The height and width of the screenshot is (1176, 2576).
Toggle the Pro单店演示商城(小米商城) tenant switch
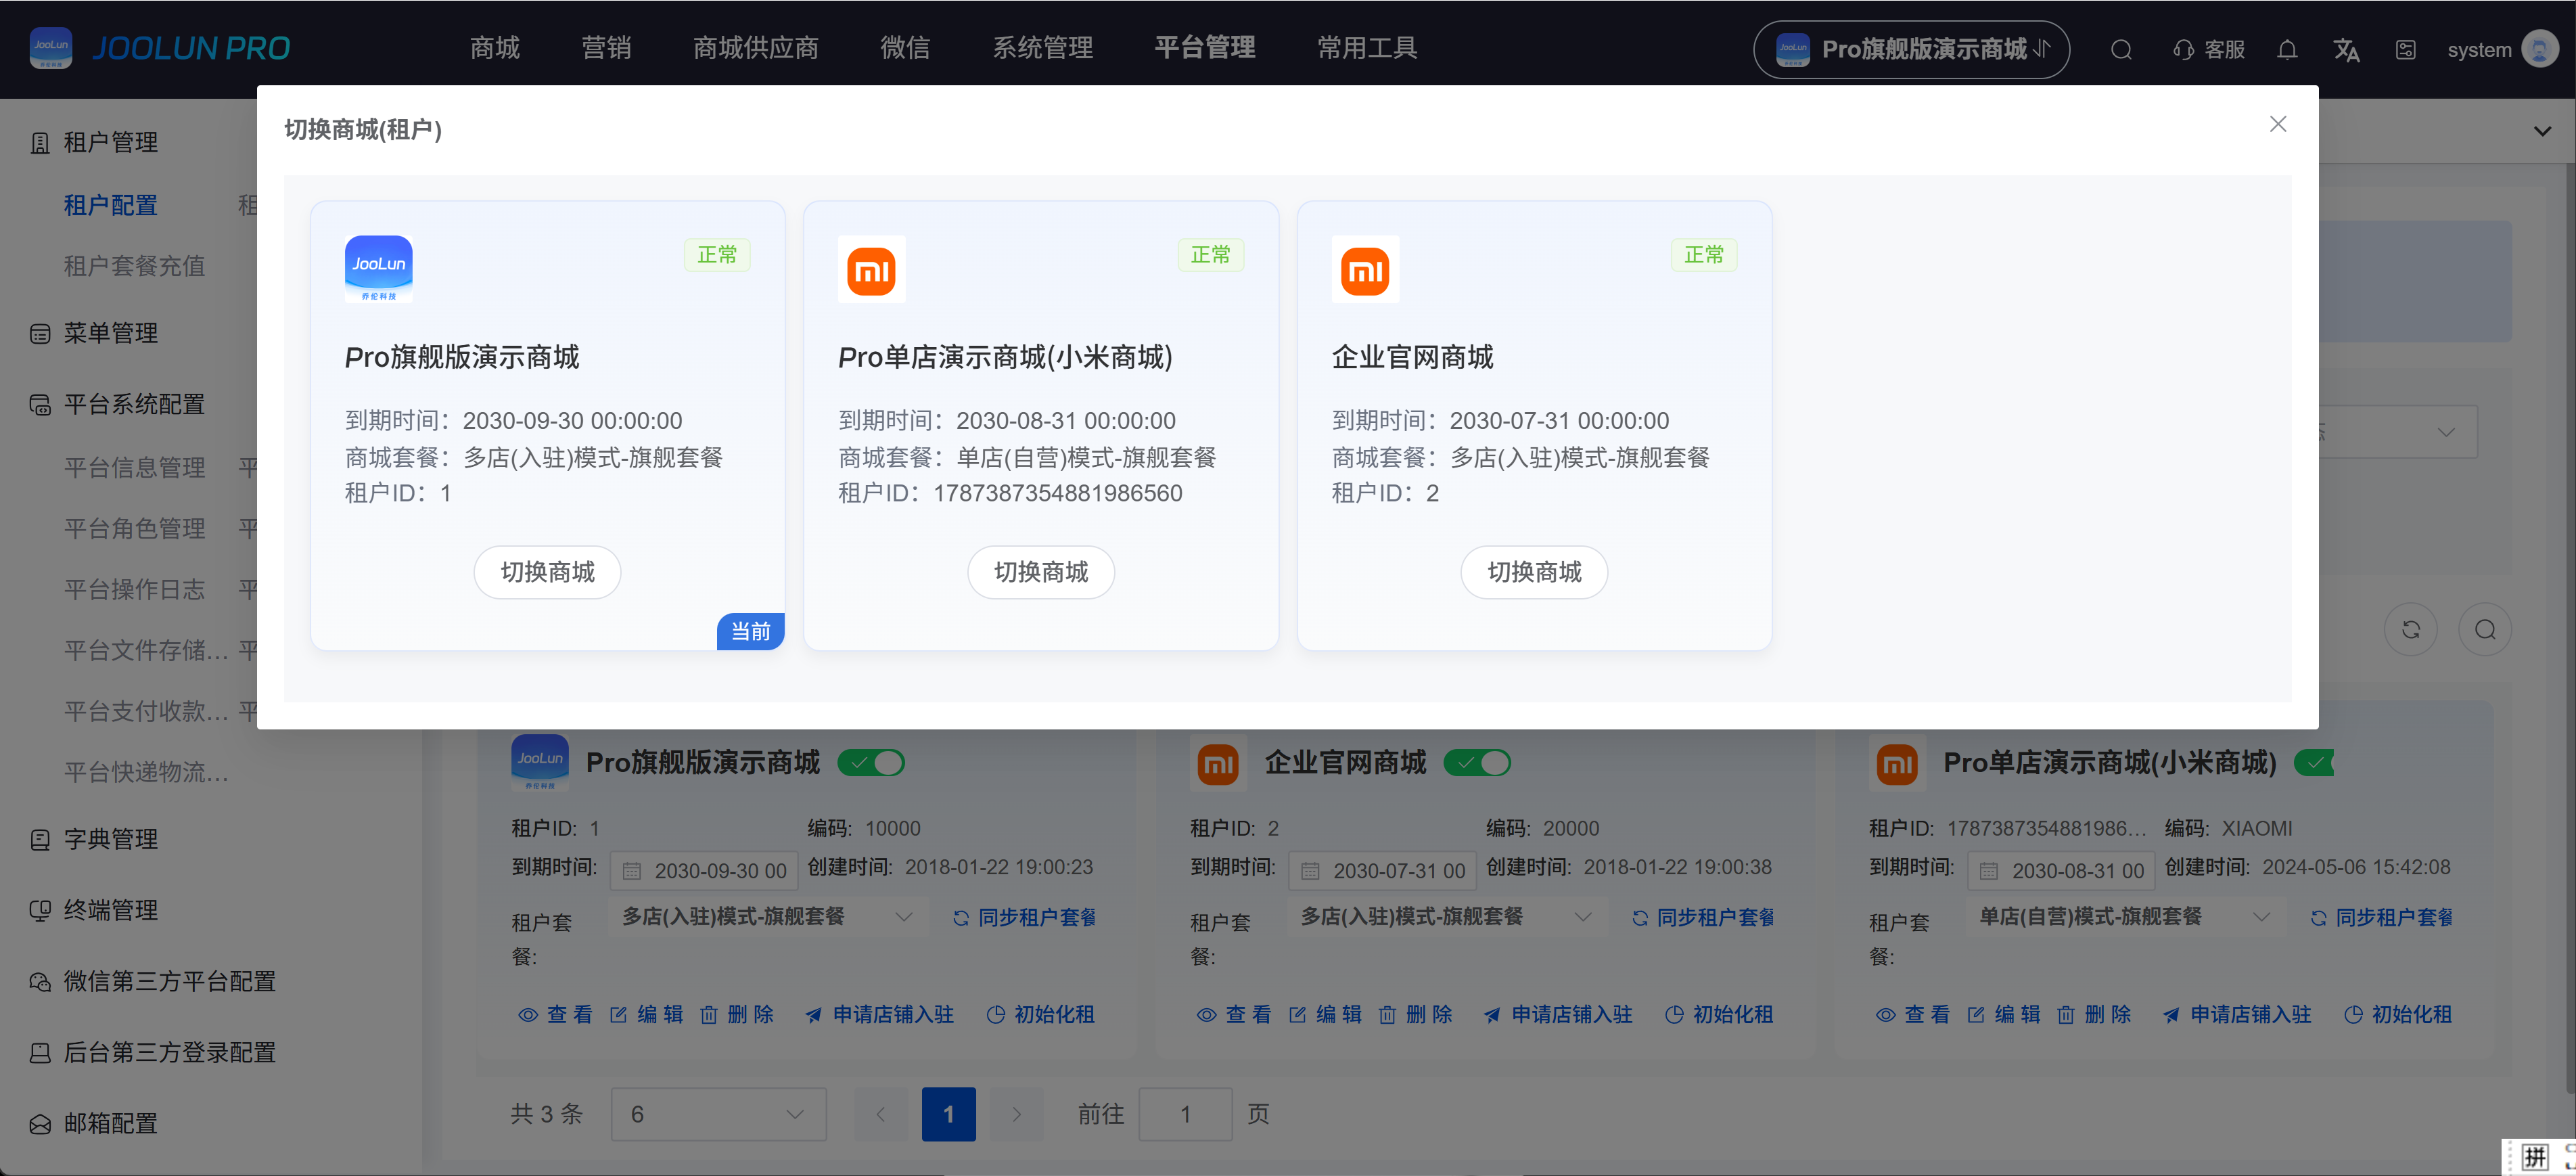[2313, 763]
